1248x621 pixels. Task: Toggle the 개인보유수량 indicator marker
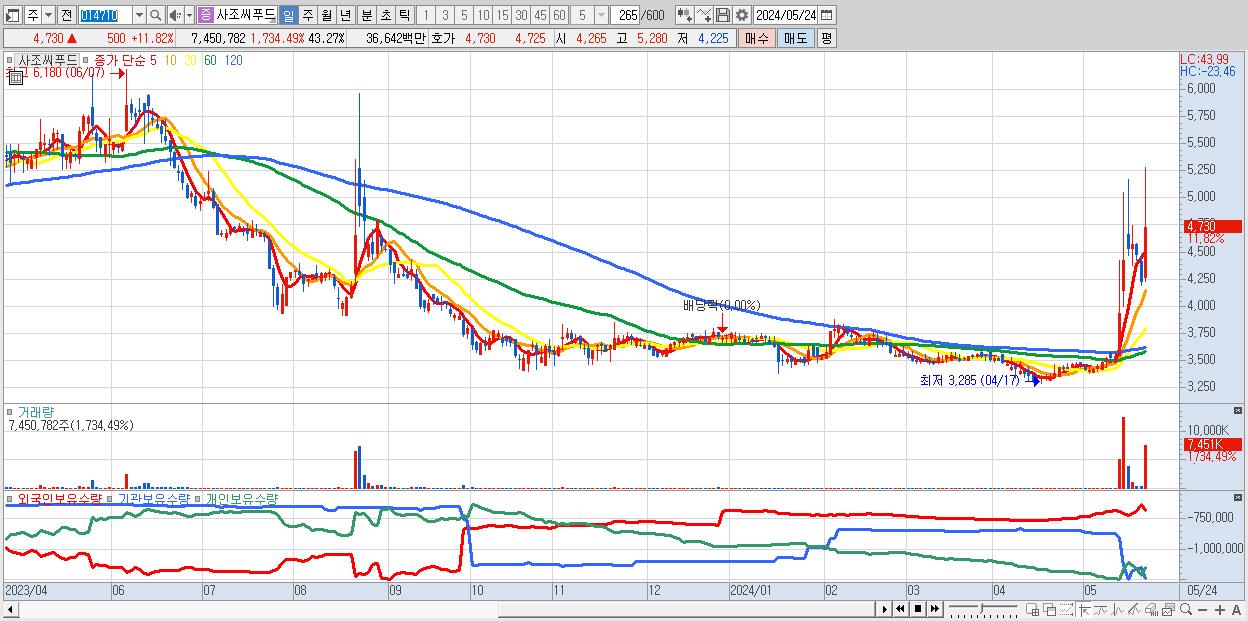click(x=198, y=498)
